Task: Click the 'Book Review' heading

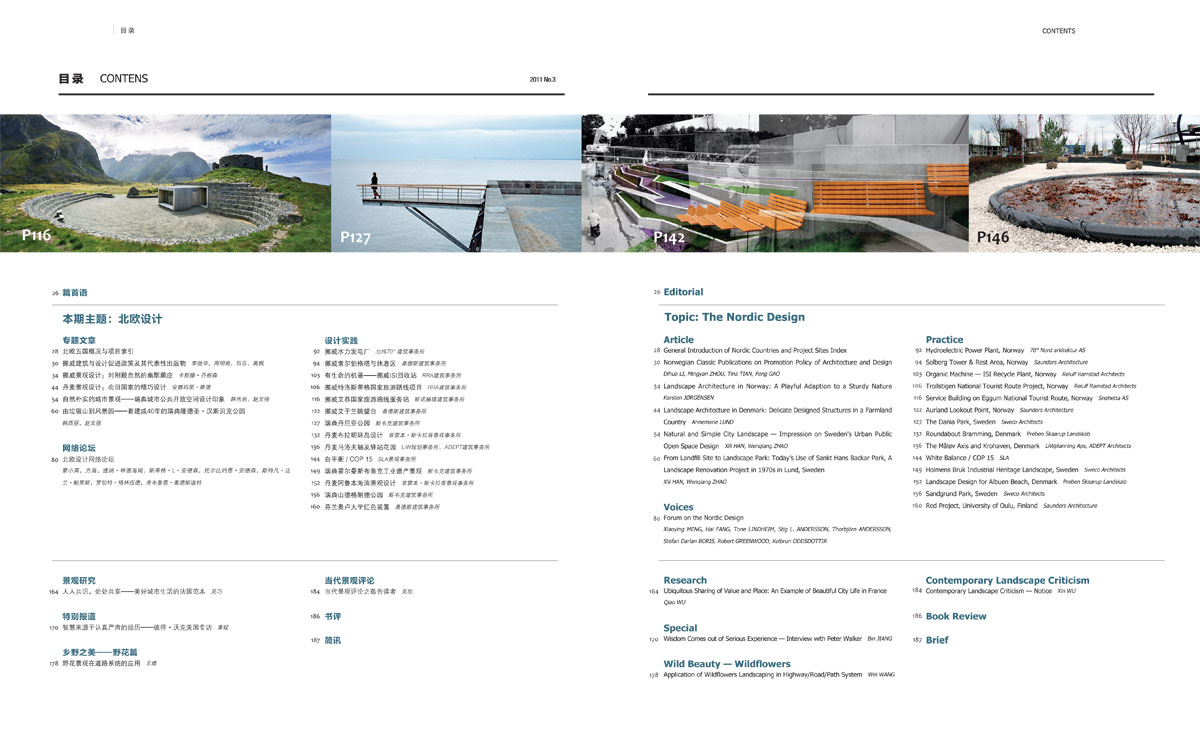Action: click(956, 616)
